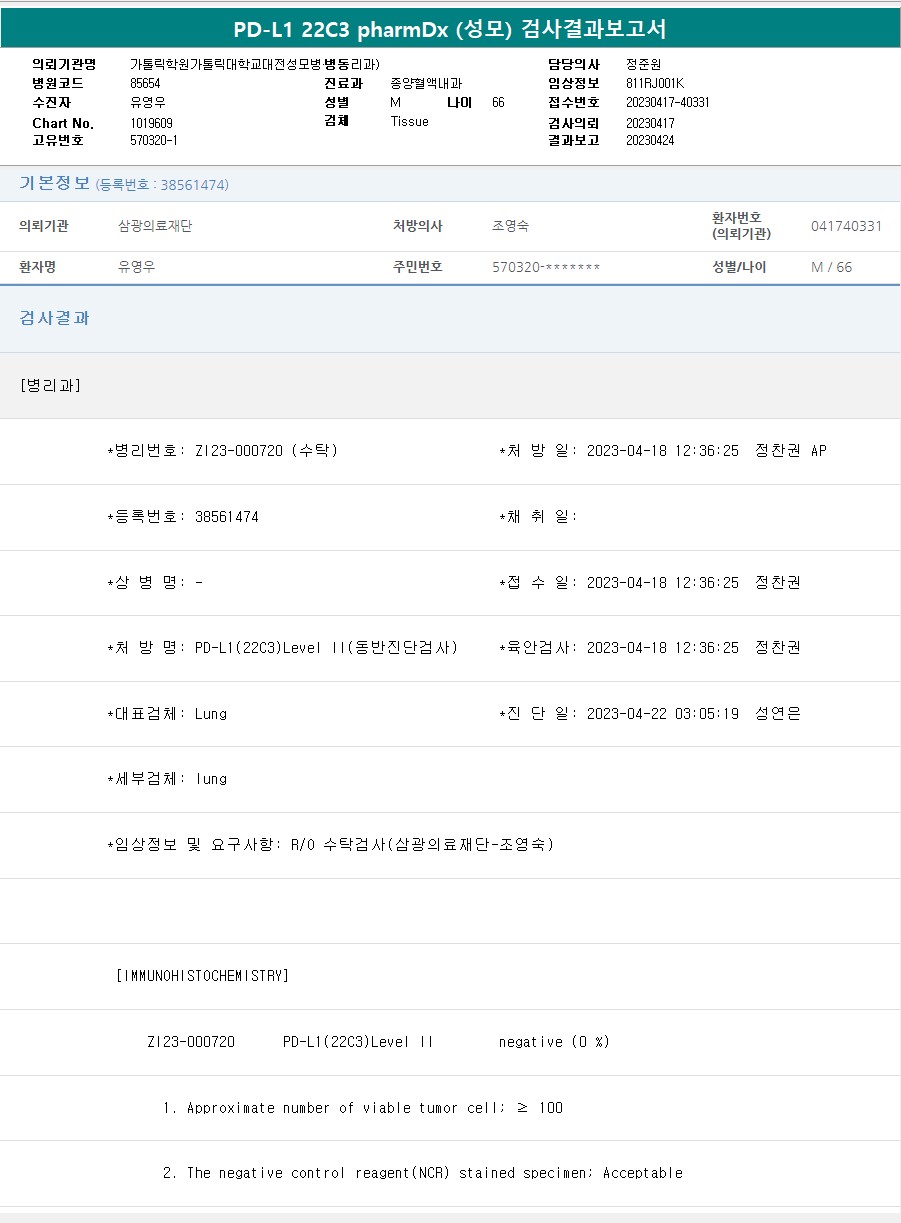This screenshot has height=1223, width=901.
Task: Click 조영숙 in the 처방의사 field
Action: [x=510, y=226]
